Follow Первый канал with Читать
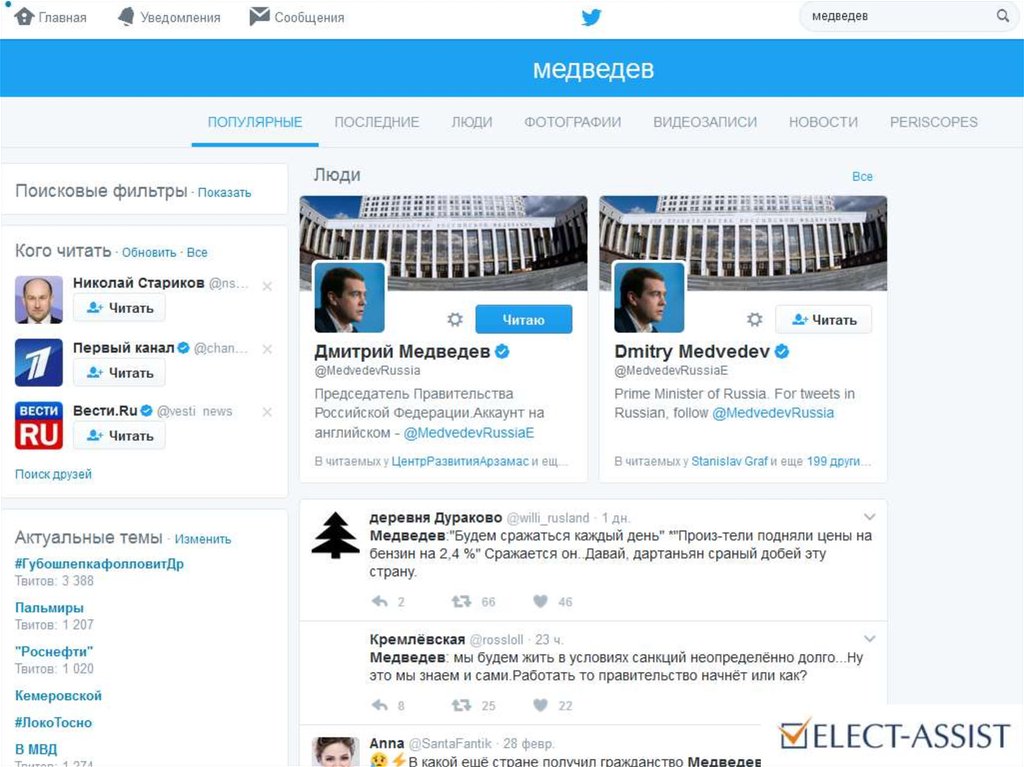This screenshot has width=1024, height=767. pyautogui.click(x=119, y=372)
